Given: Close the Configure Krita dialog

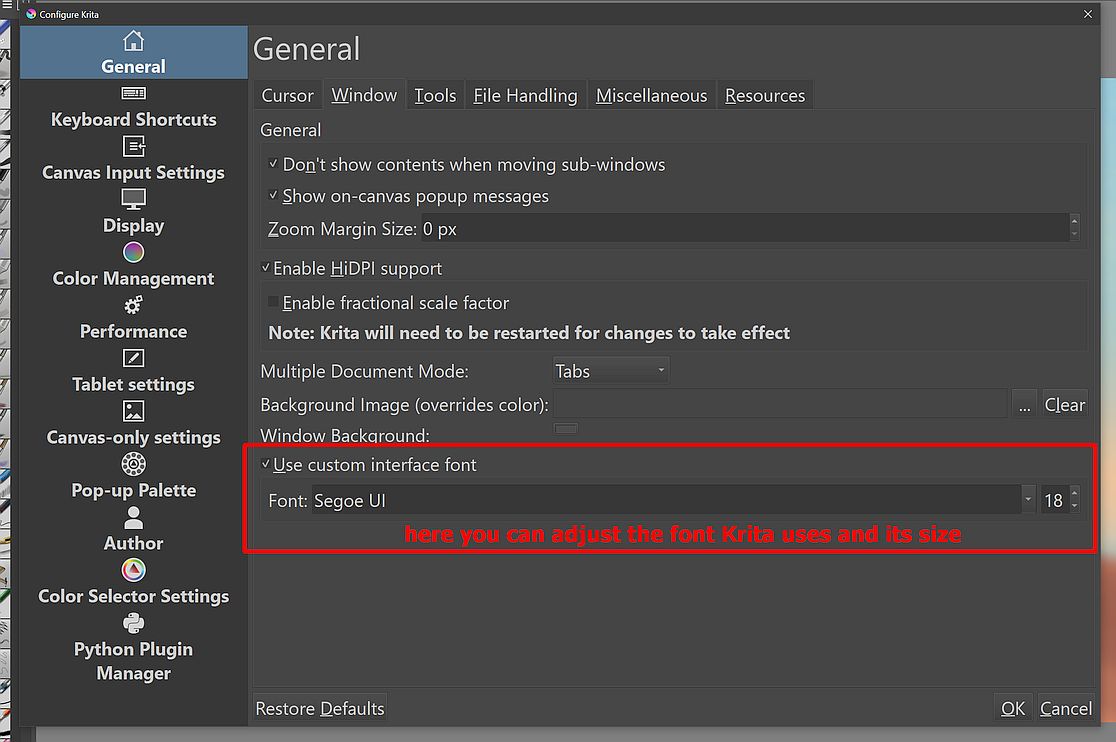Looking at the screenshot, I should coord(1088,14).
